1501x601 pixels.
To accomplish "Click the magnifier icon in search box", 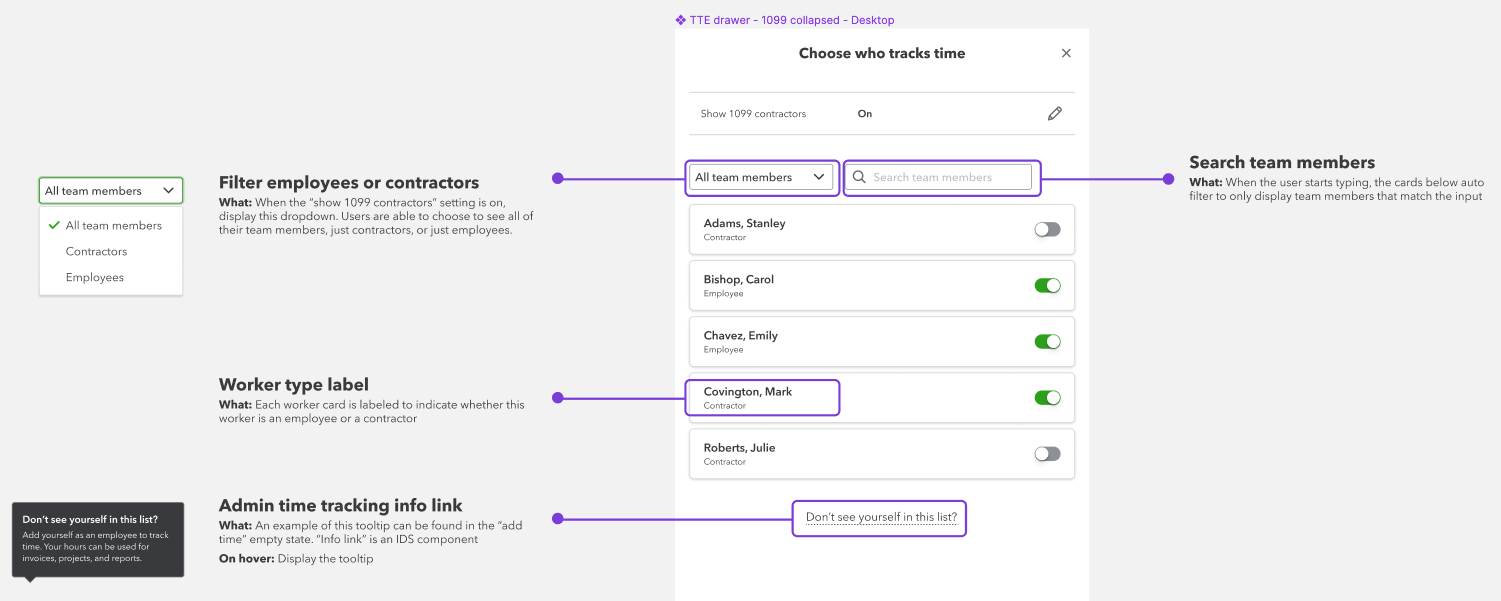I will (x=859, y=177).
